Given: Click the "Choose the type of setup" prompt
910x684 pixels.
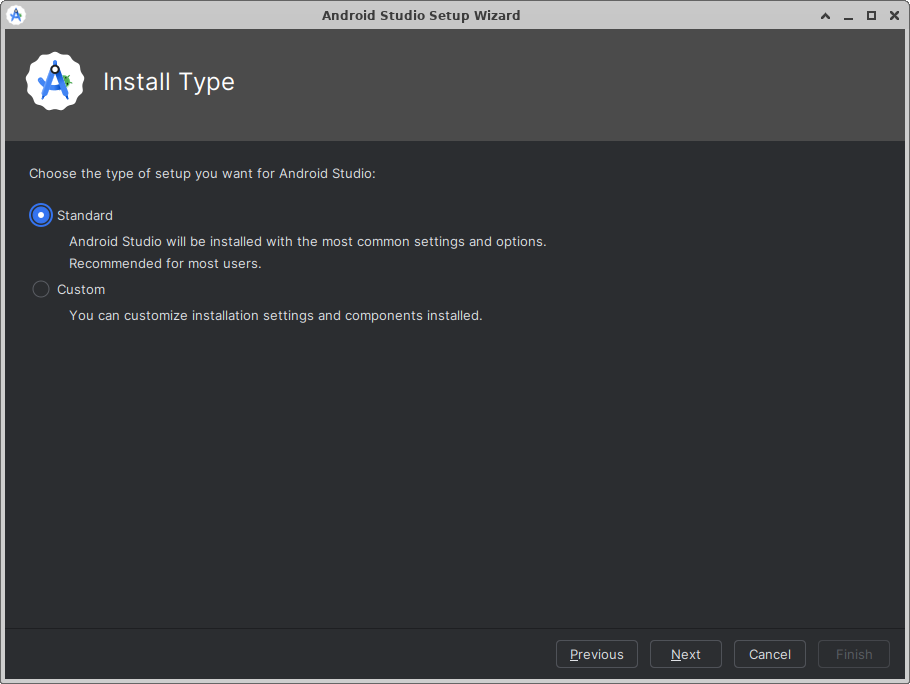Looking at the screenshot, I should pyautogui.click(x=202, y=173).
